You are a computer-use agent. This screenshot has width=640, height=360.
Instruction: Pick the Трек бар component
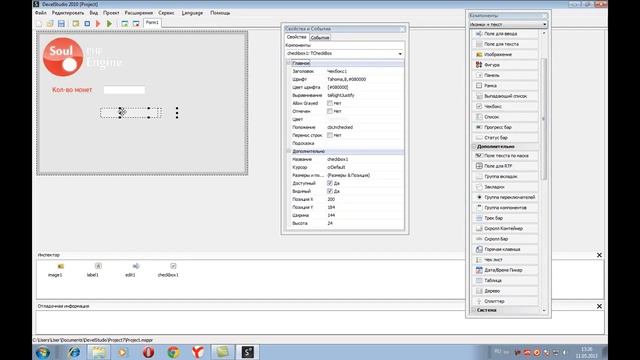click(x=505, y=218)
